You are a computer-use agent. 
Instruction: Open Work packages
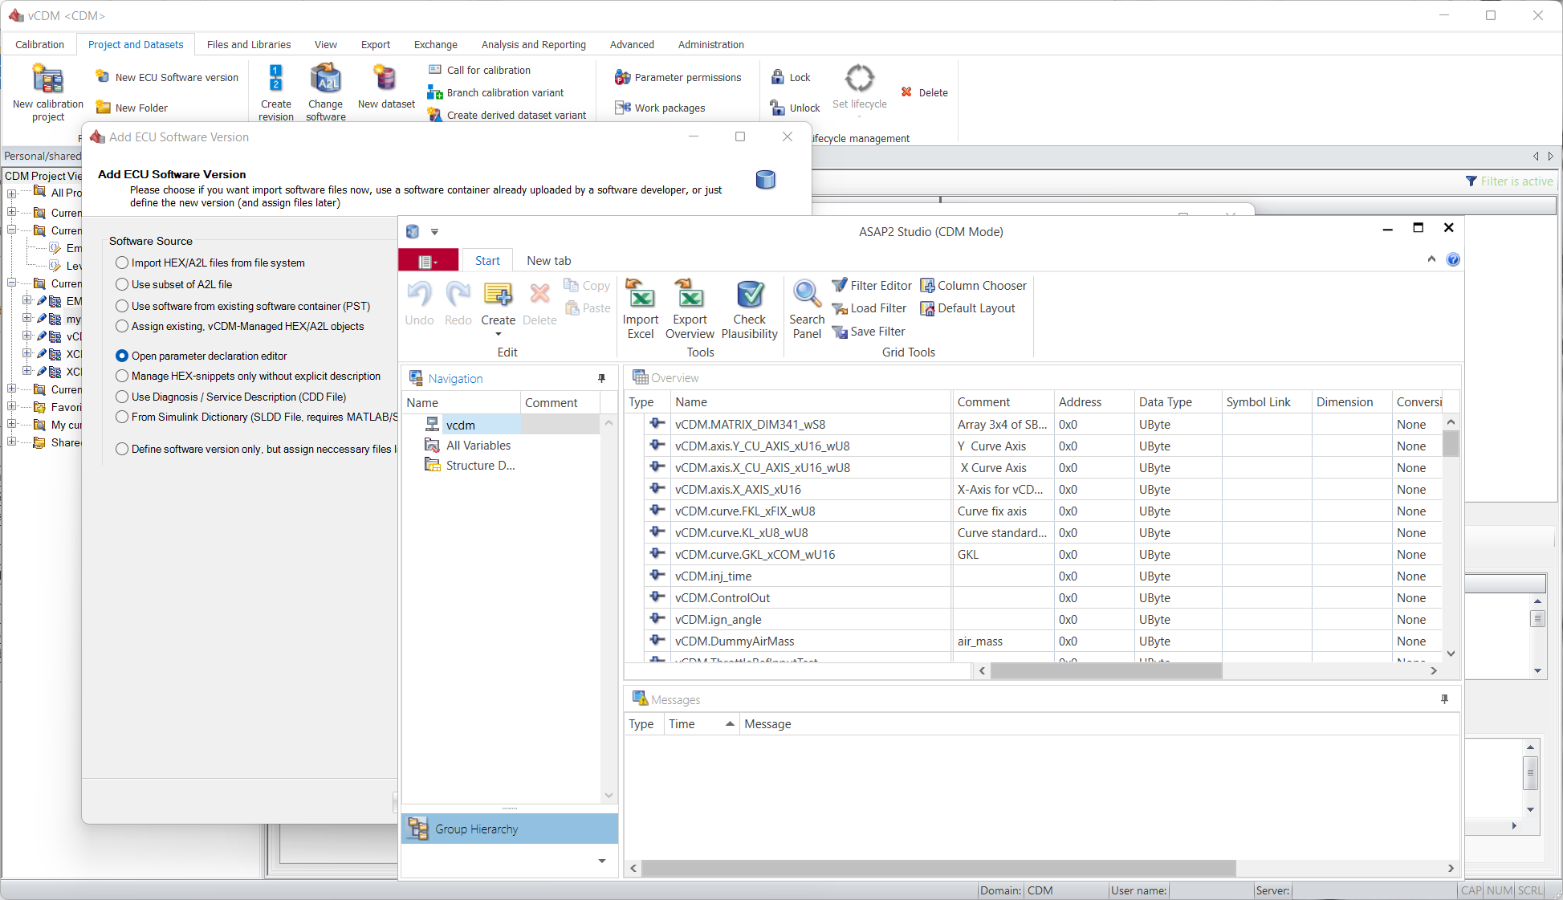[x=660, y=108]
